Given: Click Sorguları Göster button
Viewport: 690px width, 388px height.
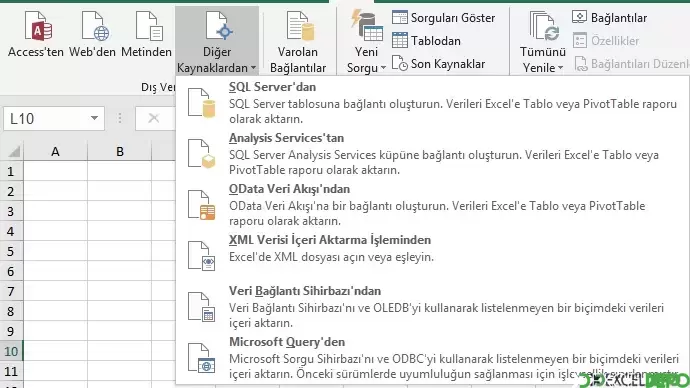Looking at the screenshot, I should pos(444,18).
